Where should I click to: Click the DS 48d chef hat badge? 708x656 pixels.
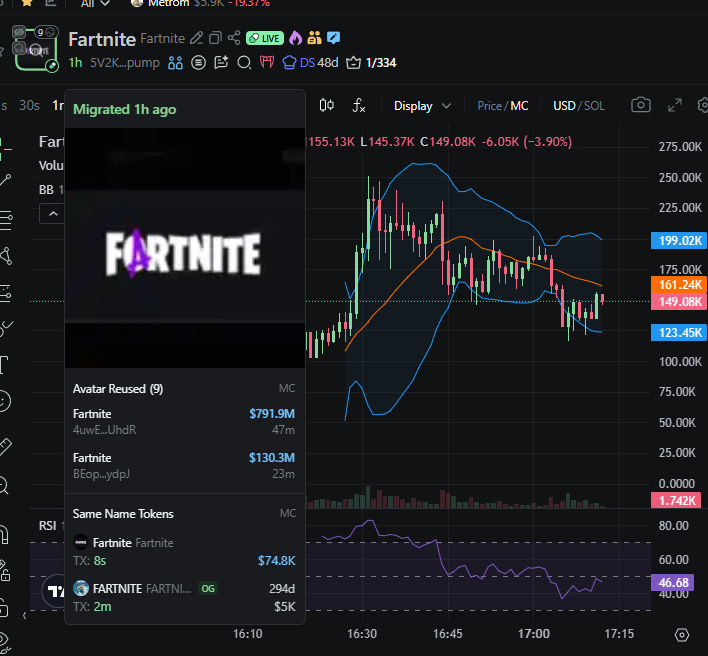tap(310, 62)
